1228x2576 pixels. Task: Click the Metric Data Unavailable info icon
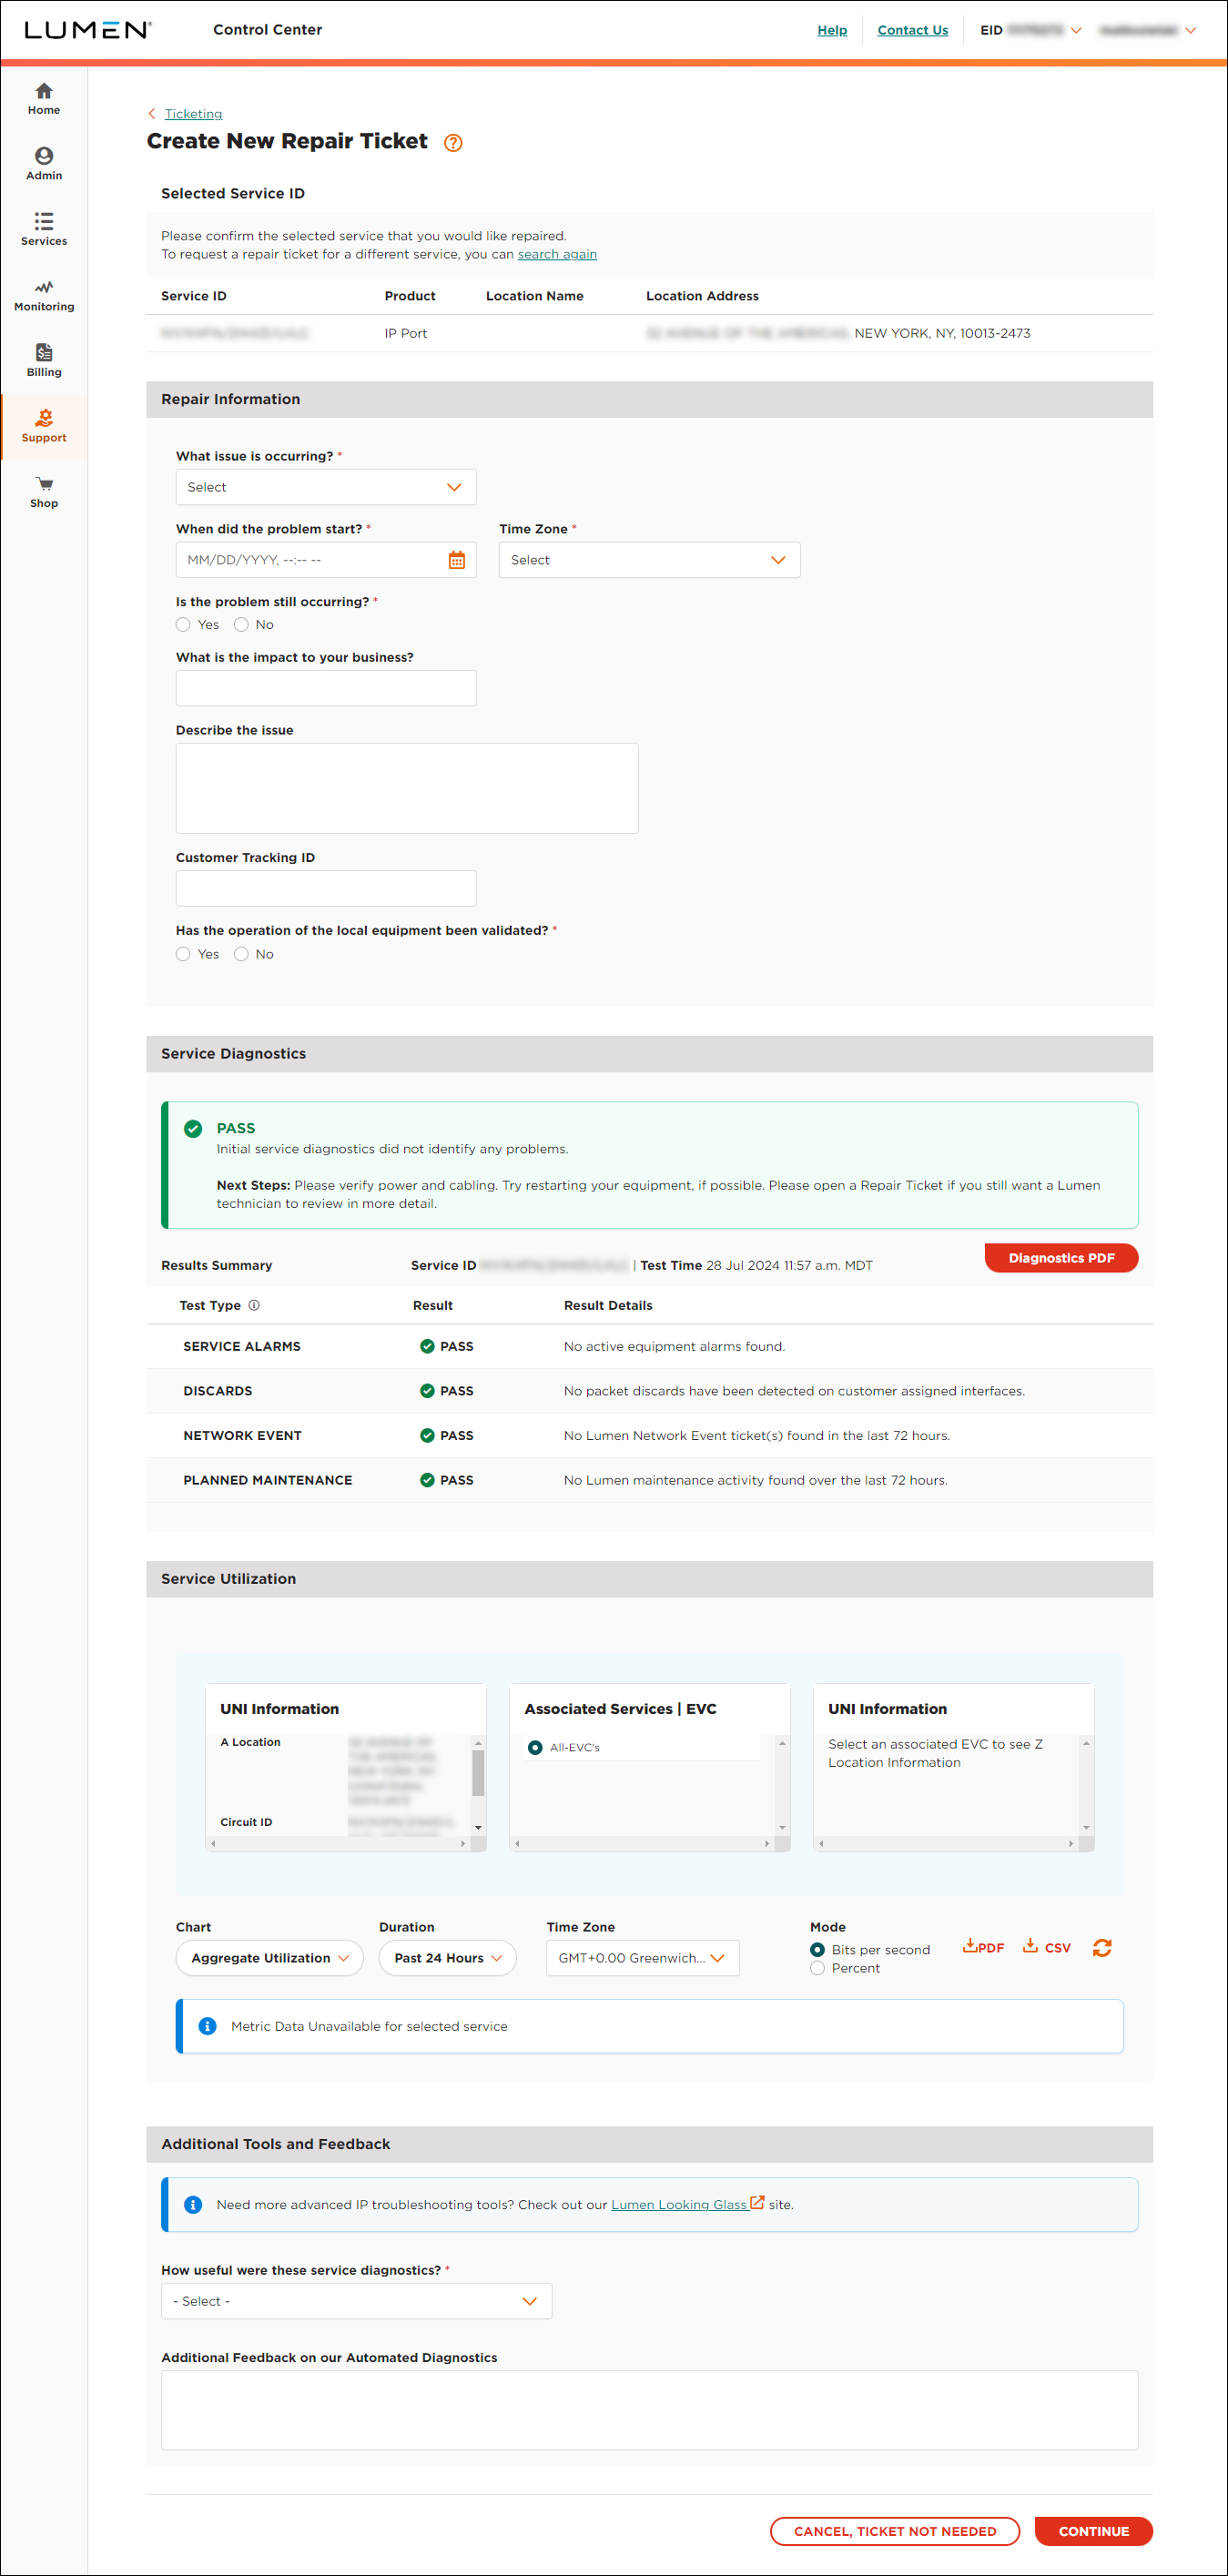pos(207,2026)
